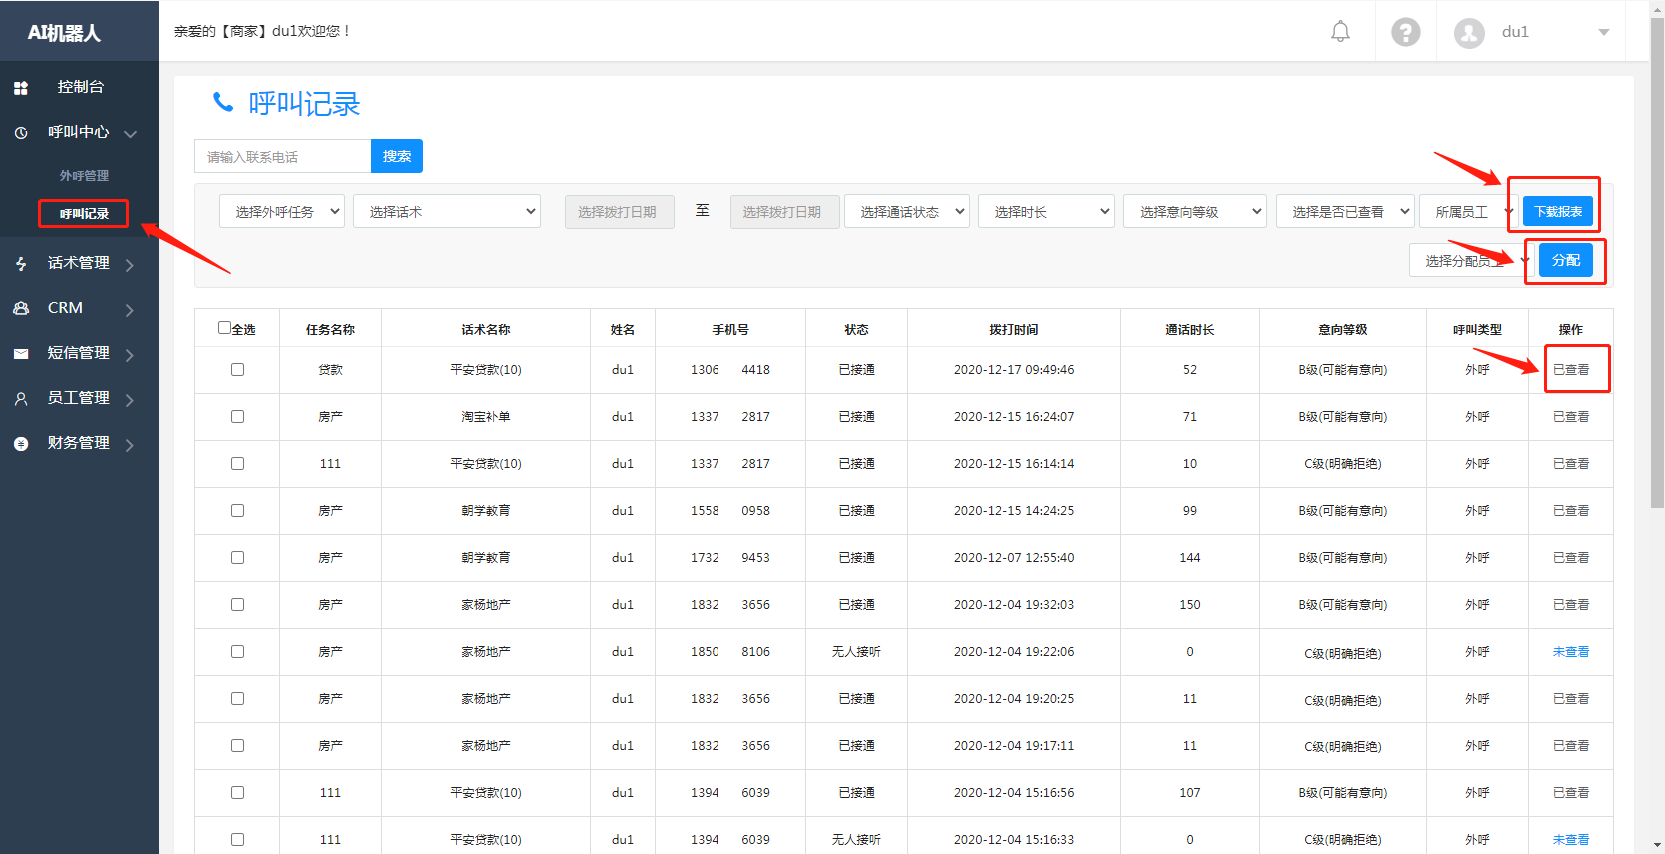Click the end 选择拨打日期 date field
This screenshot has width=1665, height=854.
[x=784, y=211]
